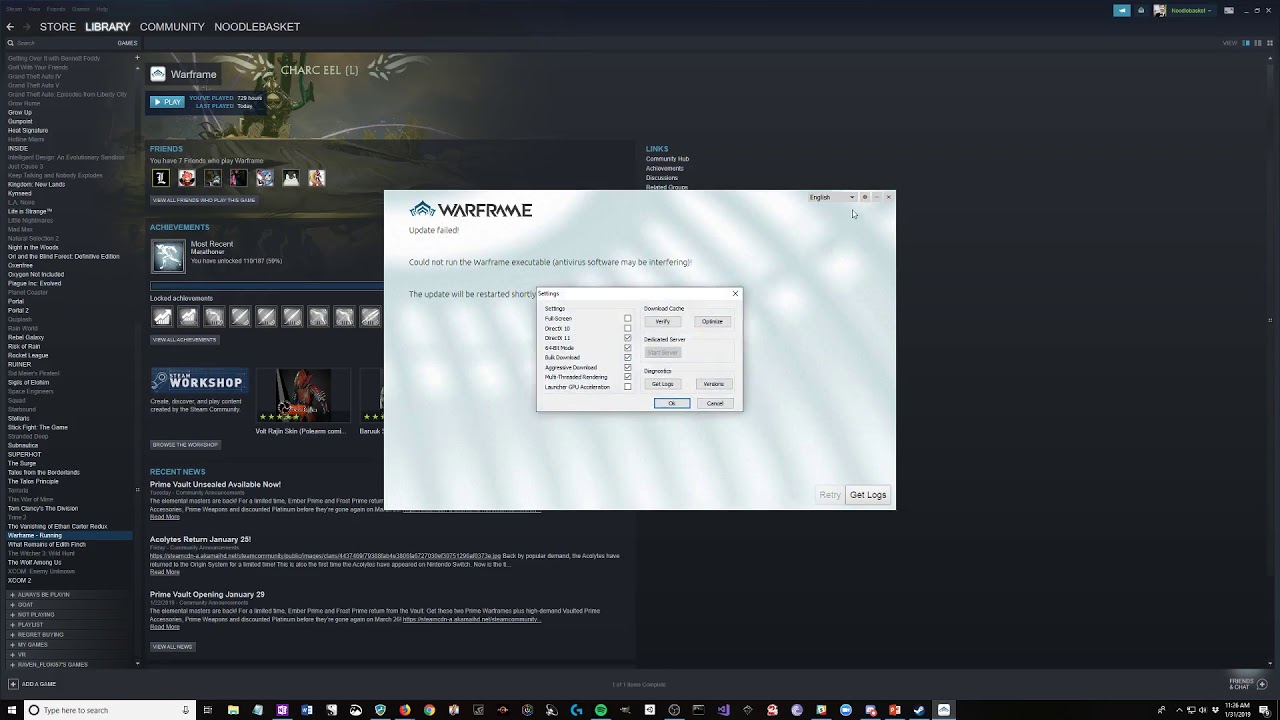
Task: Open the Community Hub link
Action: pyautogui.click(x=667, y=159)
